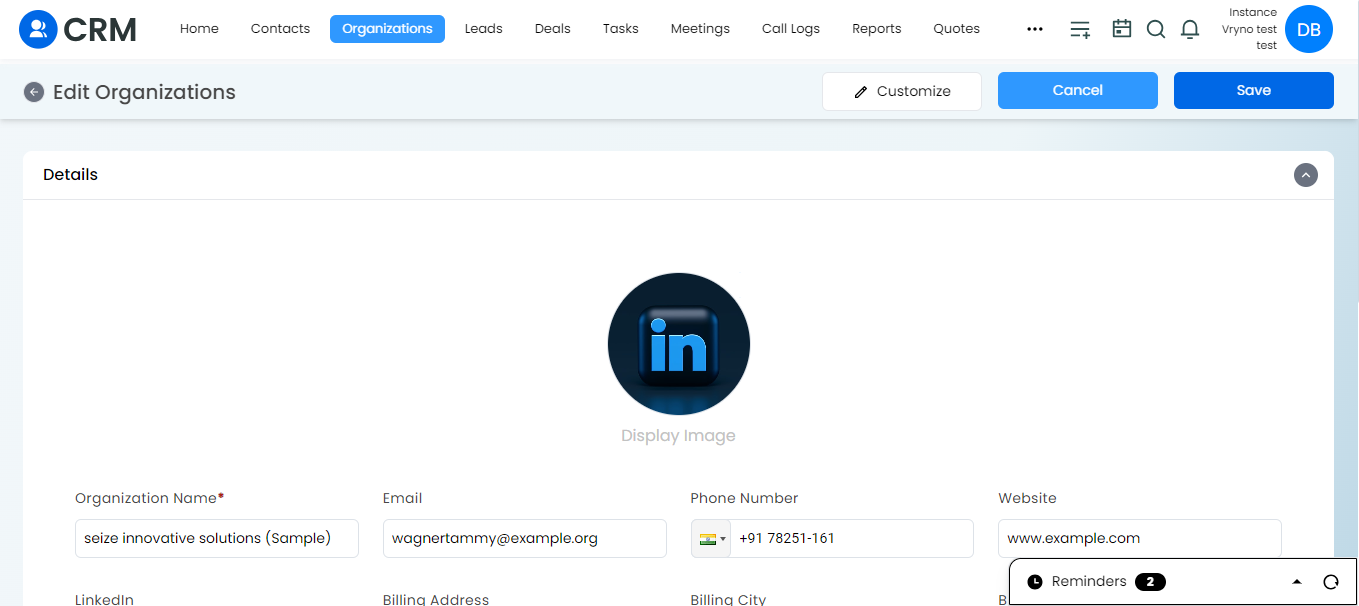Viewport: 1359px width, 606px height.
Task: Select the Organizations tab
Action: pos(387,29)
